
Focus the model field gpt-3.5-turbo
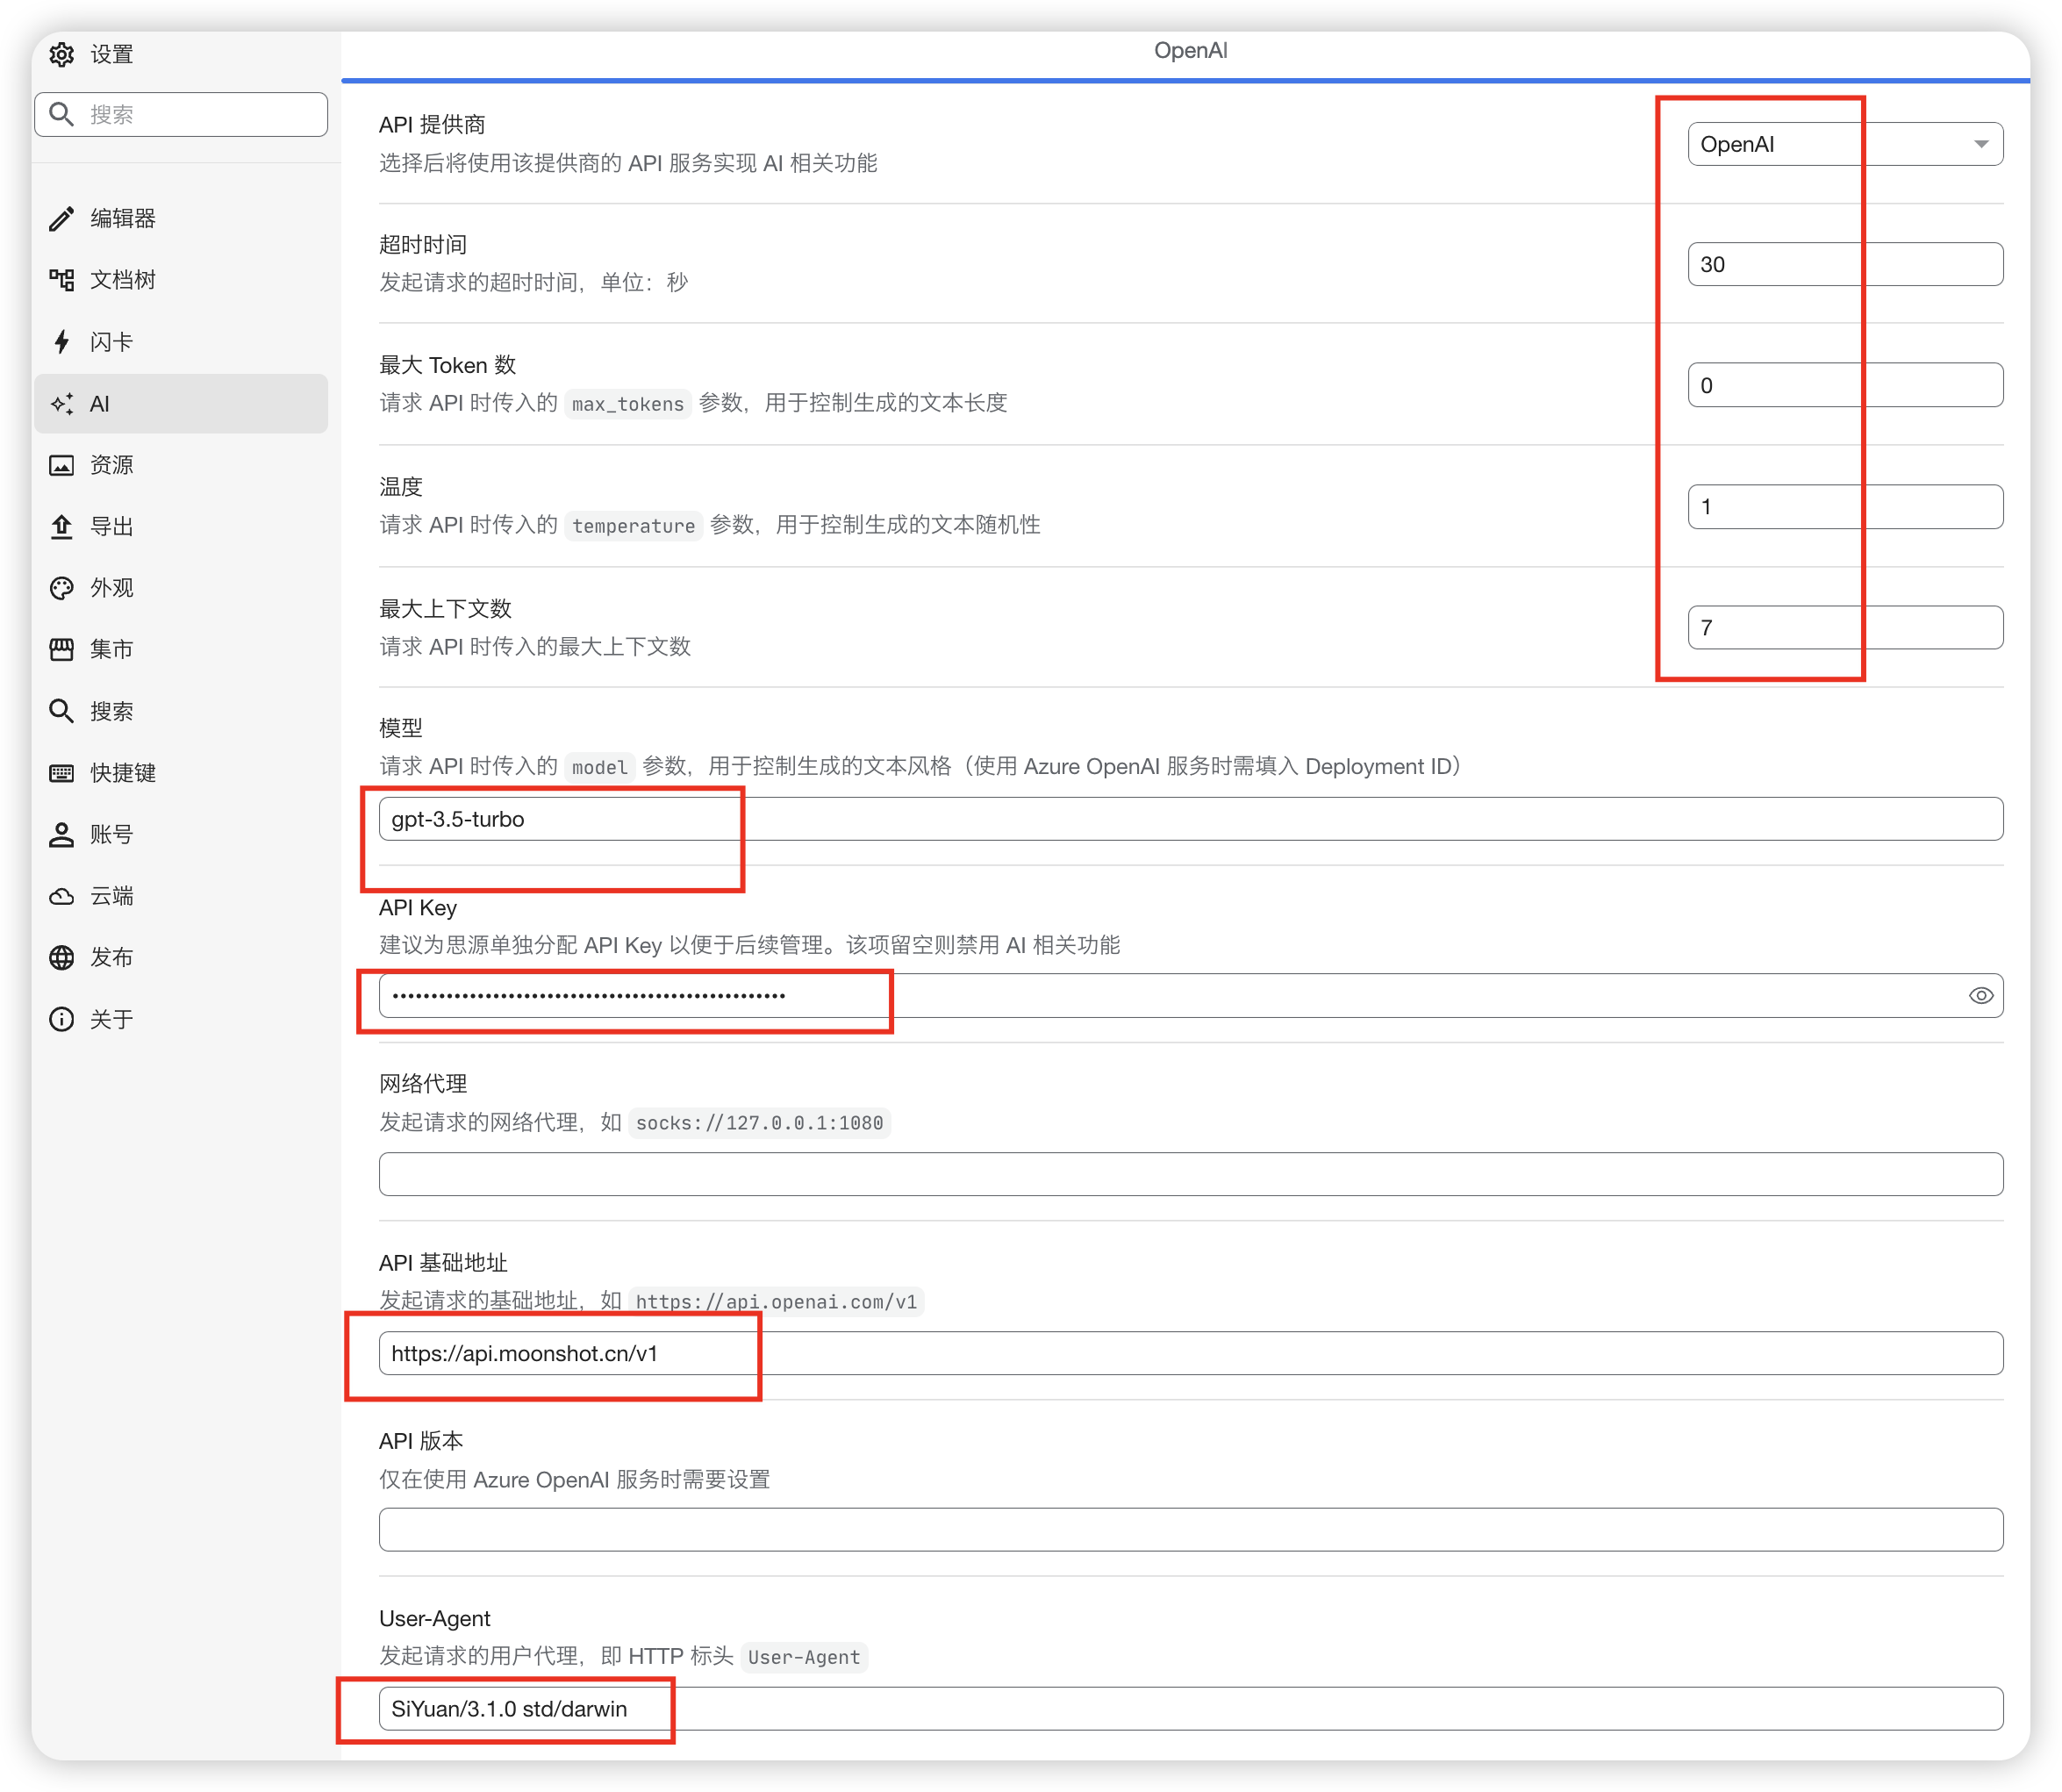[x=1190, y=819]
